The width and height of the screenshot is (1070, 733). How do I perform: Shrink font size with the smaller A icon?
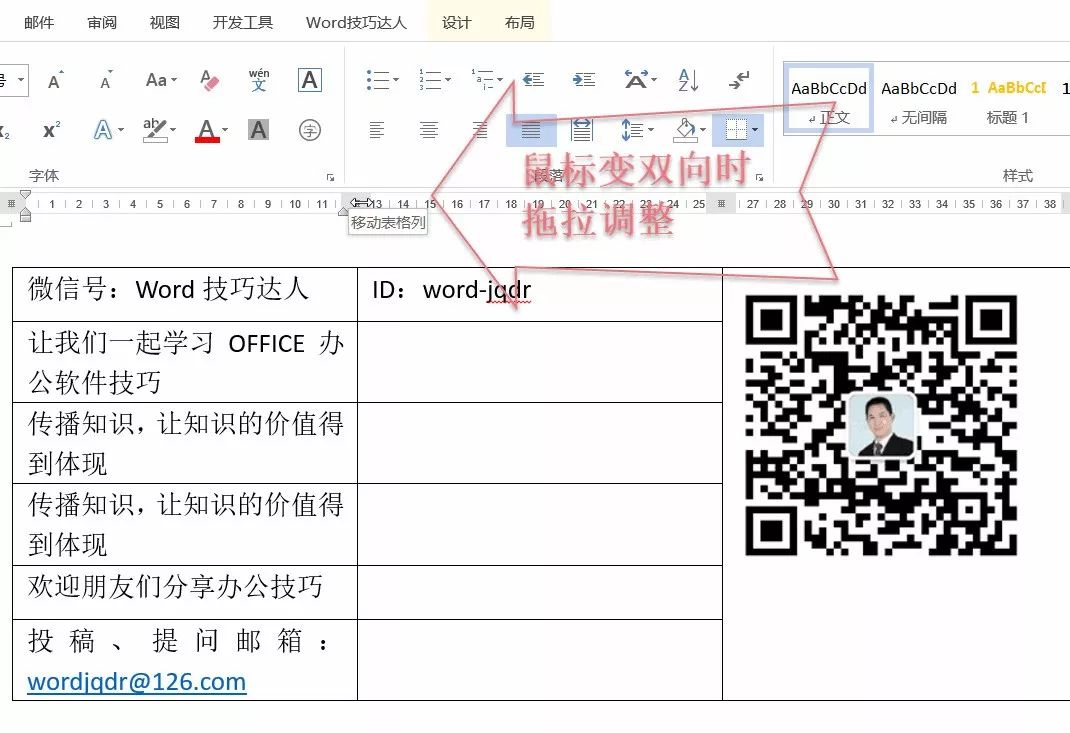click(106, 81)
